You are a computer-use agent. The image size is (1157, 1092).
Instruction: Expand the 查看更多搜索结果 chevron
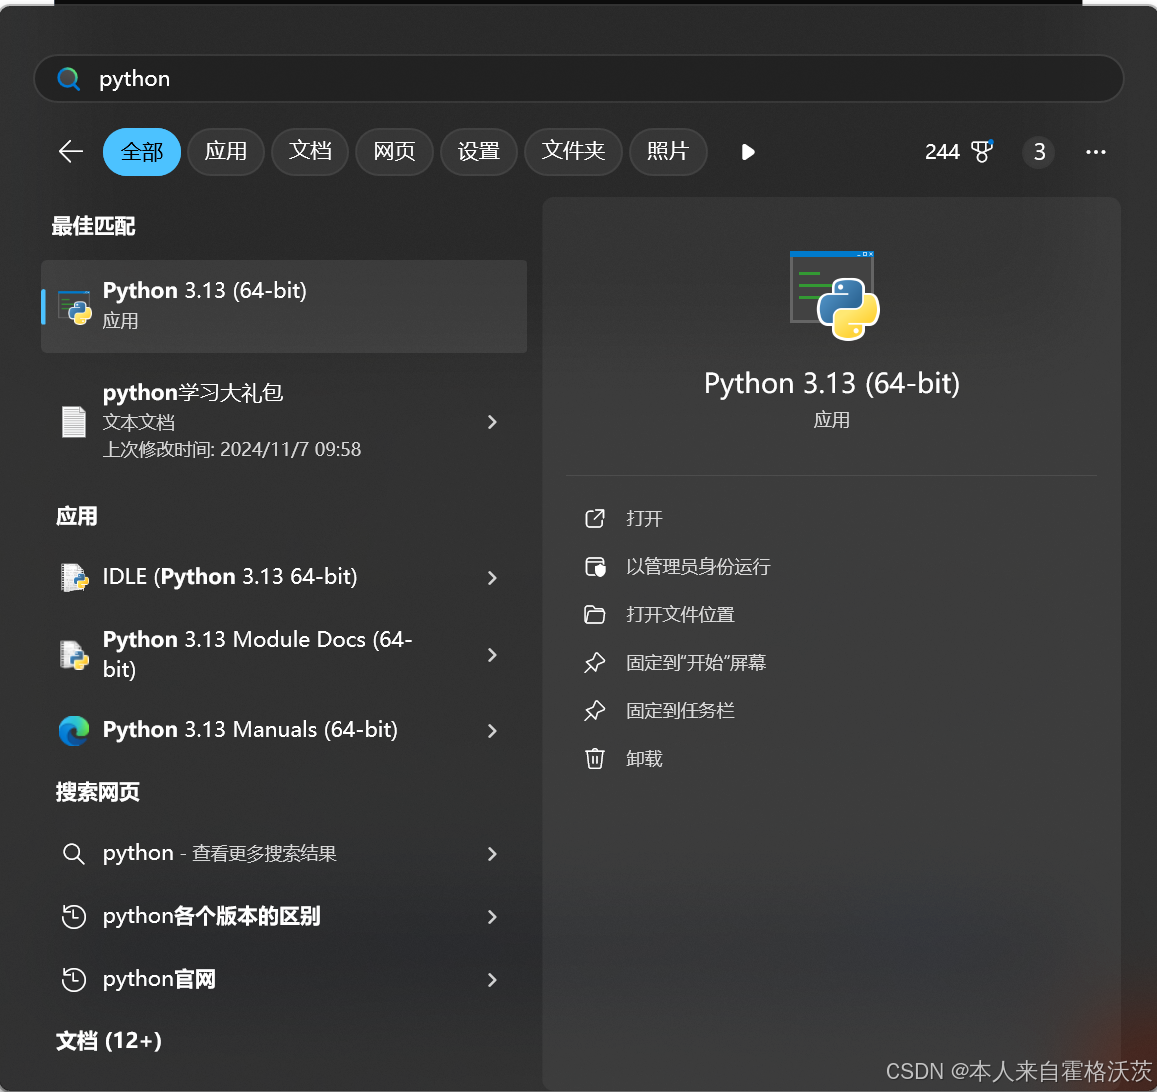pos(492,854)
